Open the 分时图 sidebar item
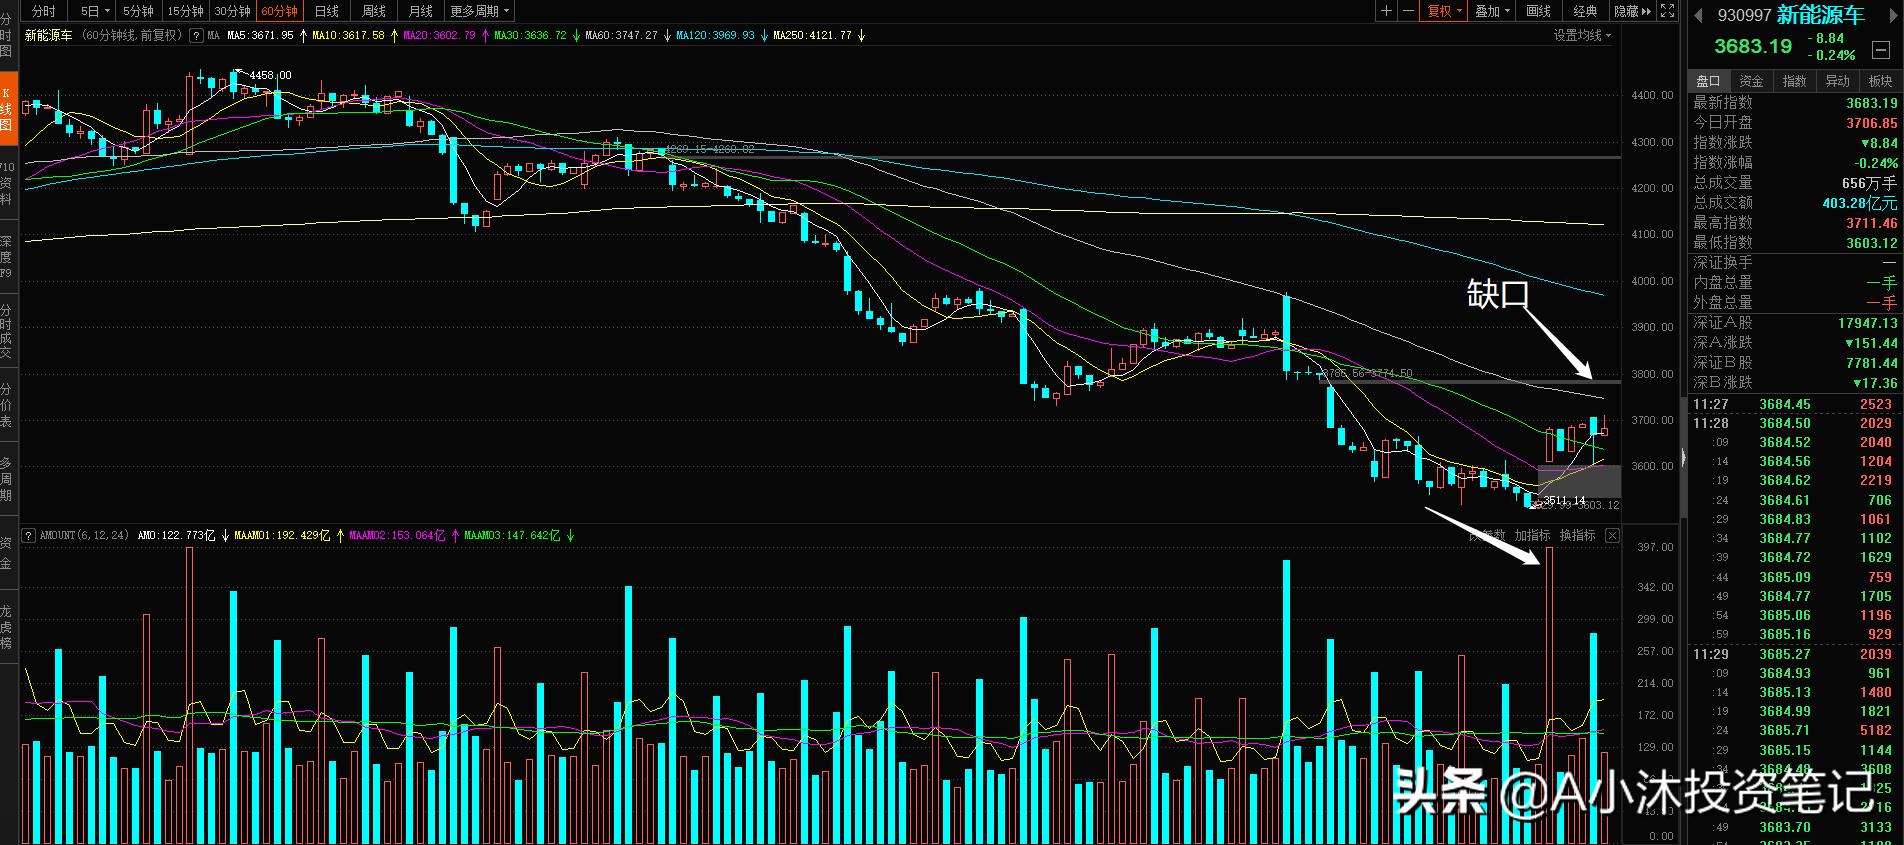Image resolution: width=1904 pixels, height=845 pixels. point(8,35)
